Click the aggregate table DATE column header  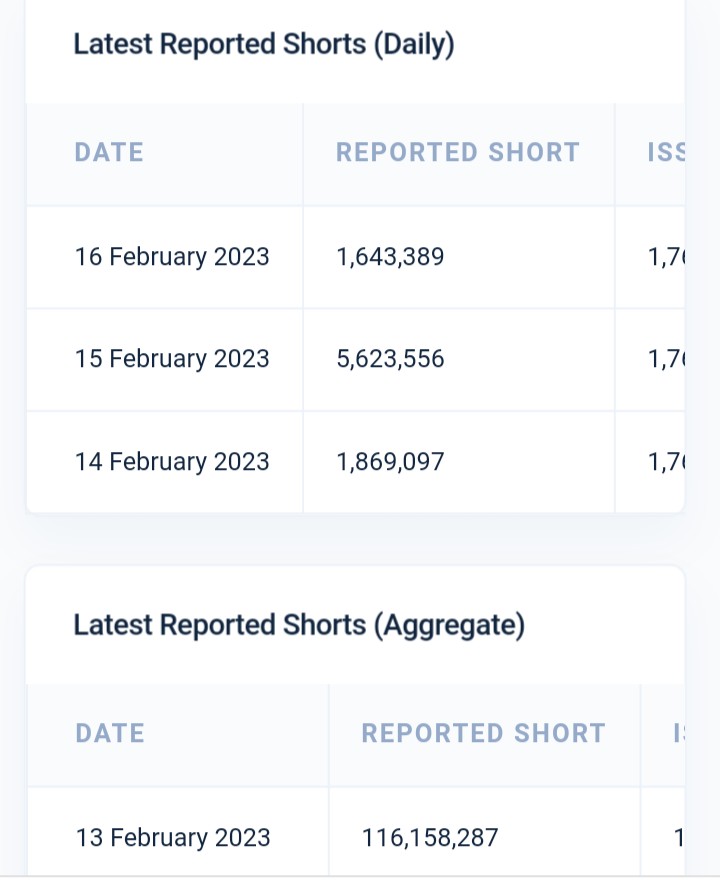(x=110, y=734)
